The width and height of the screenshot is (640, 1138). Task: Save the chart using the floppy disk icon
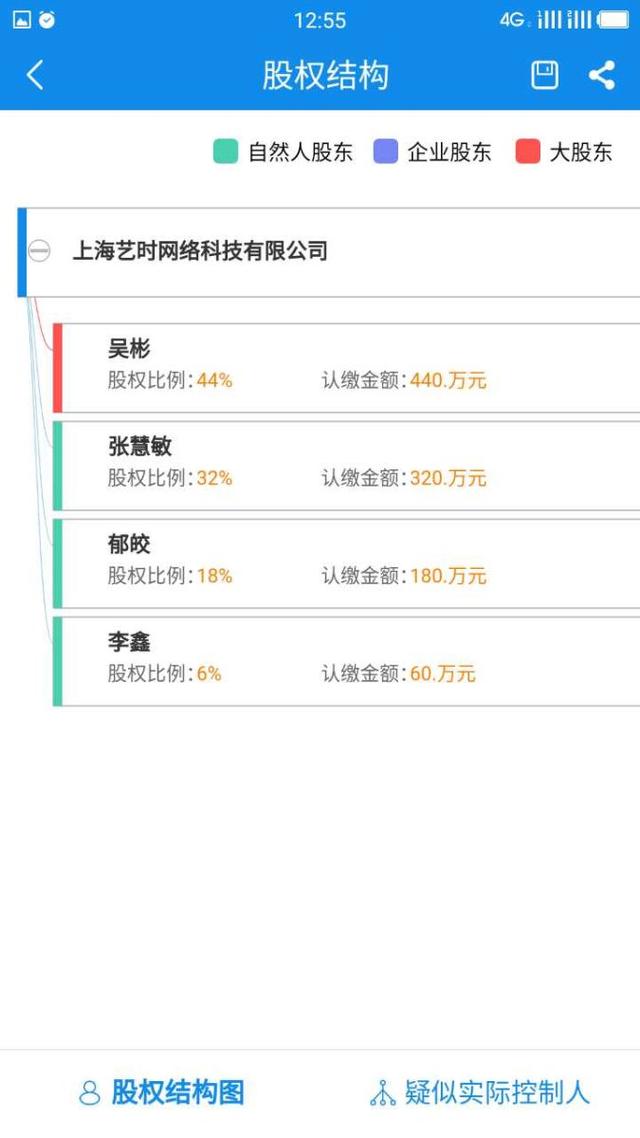point(543,74)
